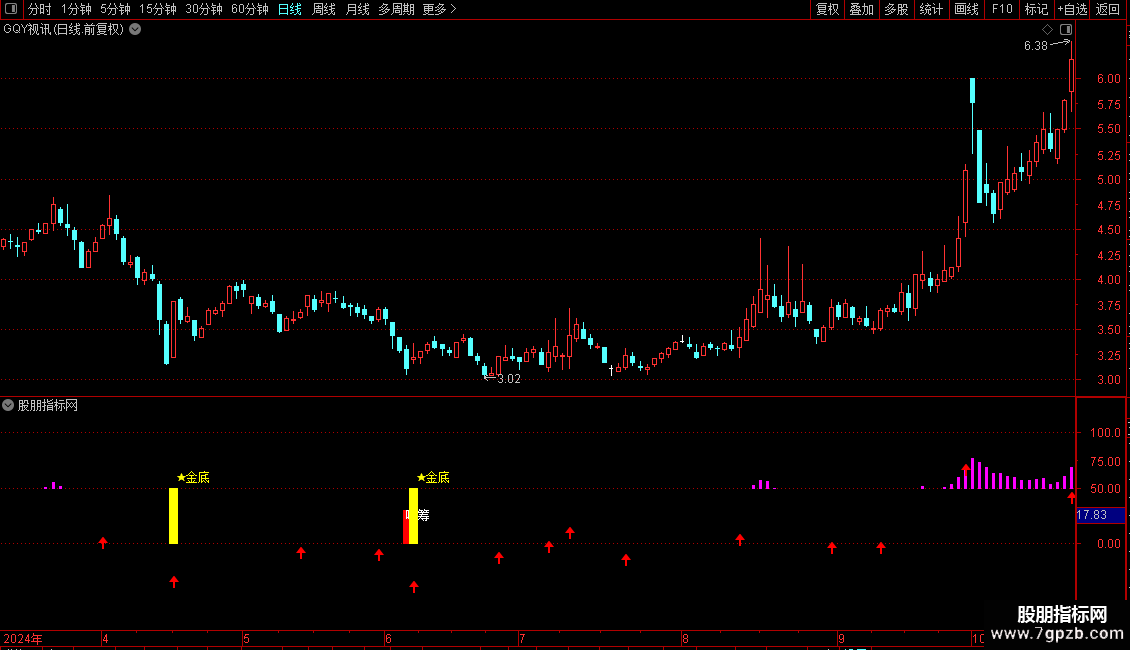Screen dimensions: 1130x650
Task: Select the 30分钟 period tab
Action: [204, 9]
